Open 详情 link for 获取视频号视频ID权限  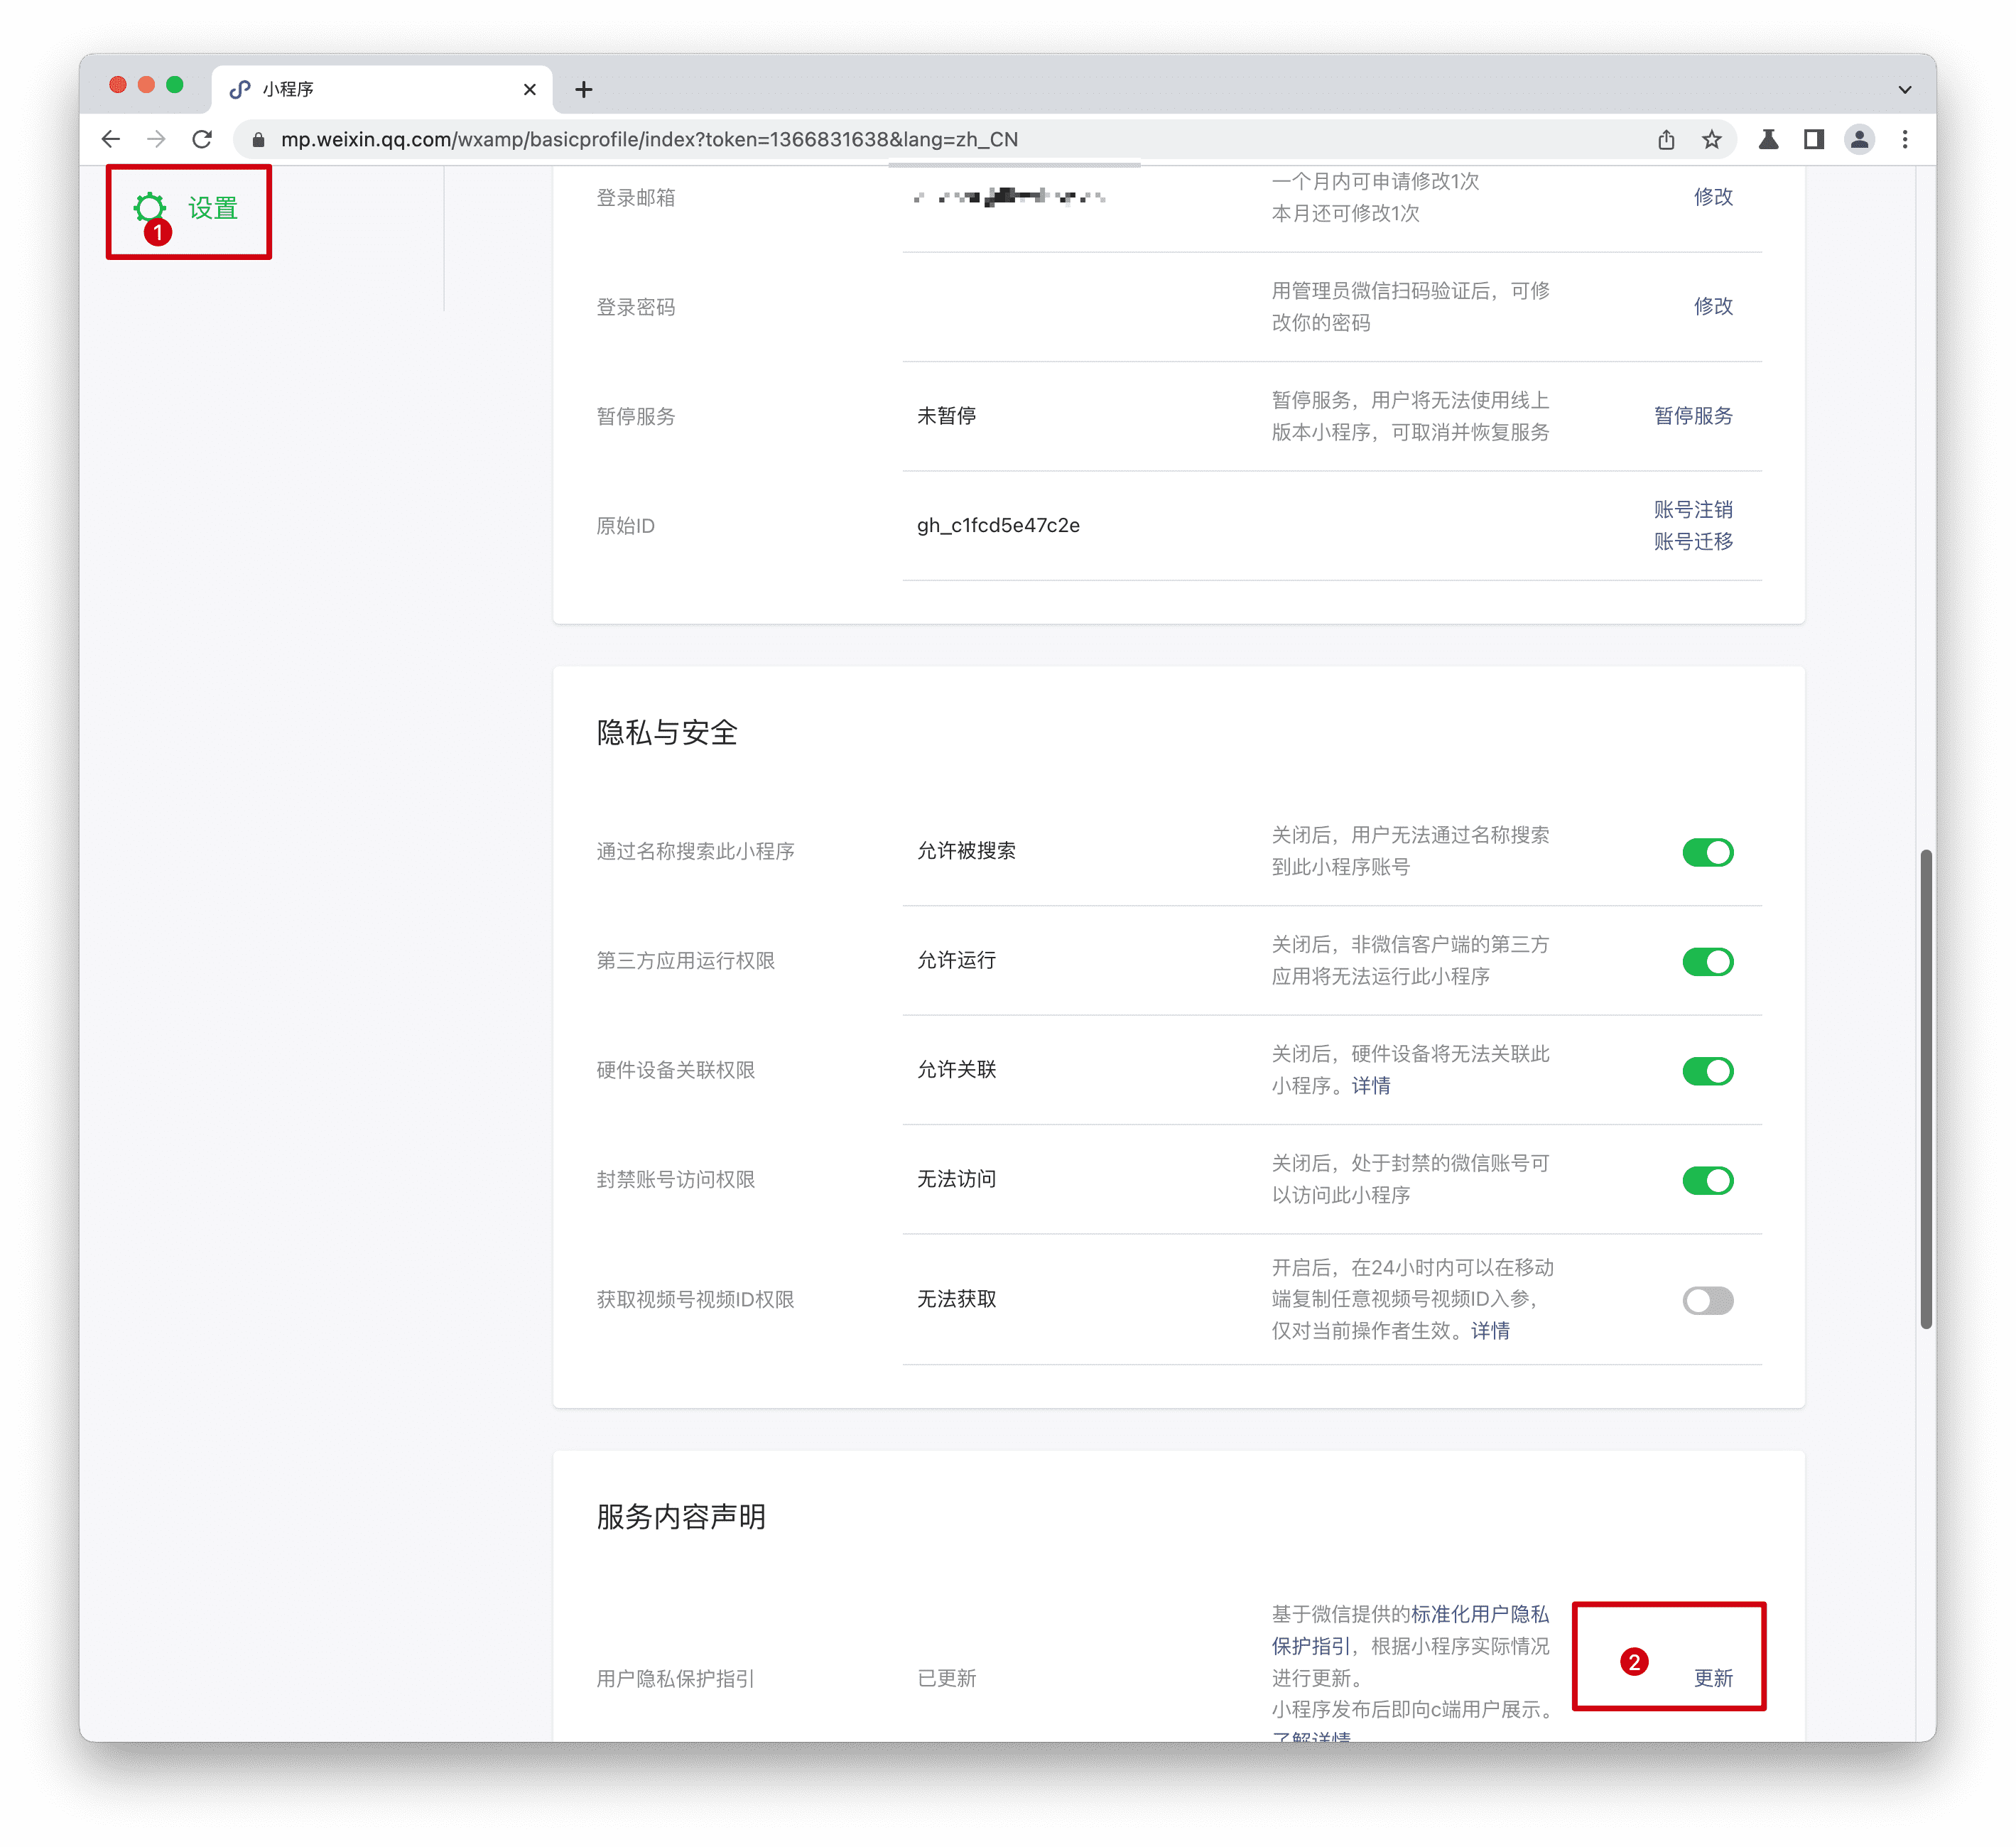pyautogui.click(x=1490, y=1331)
